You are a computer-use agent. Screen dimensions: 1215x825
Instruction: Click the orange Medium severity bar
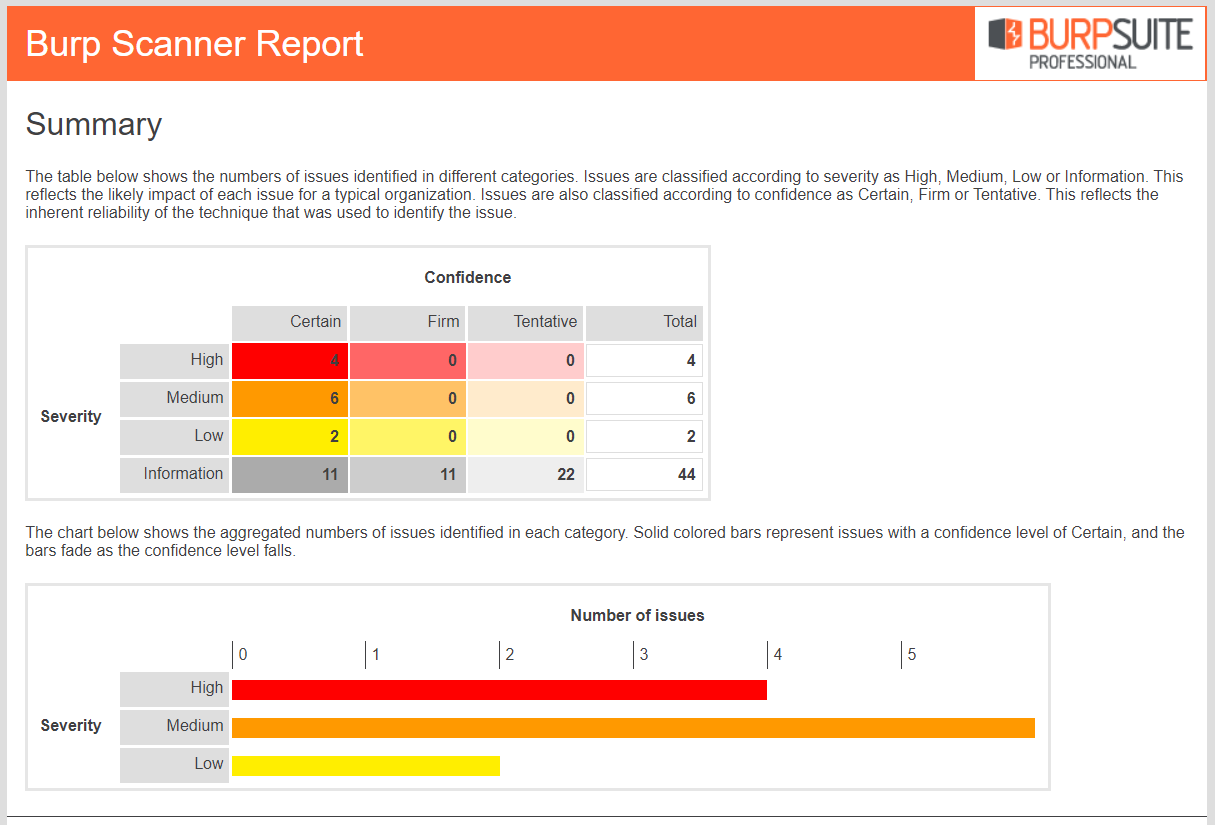(633, 728)
